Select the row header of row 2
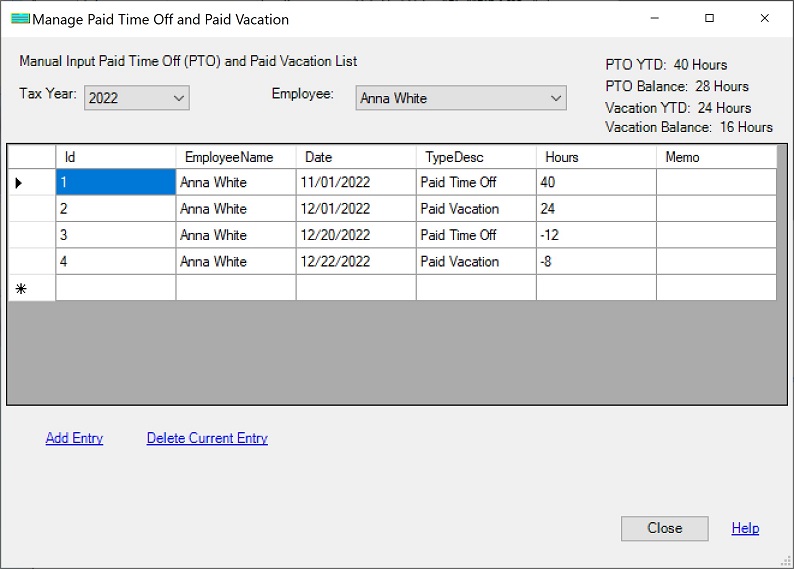The width and height of the screenshot is (794, 569). point(31,209)
